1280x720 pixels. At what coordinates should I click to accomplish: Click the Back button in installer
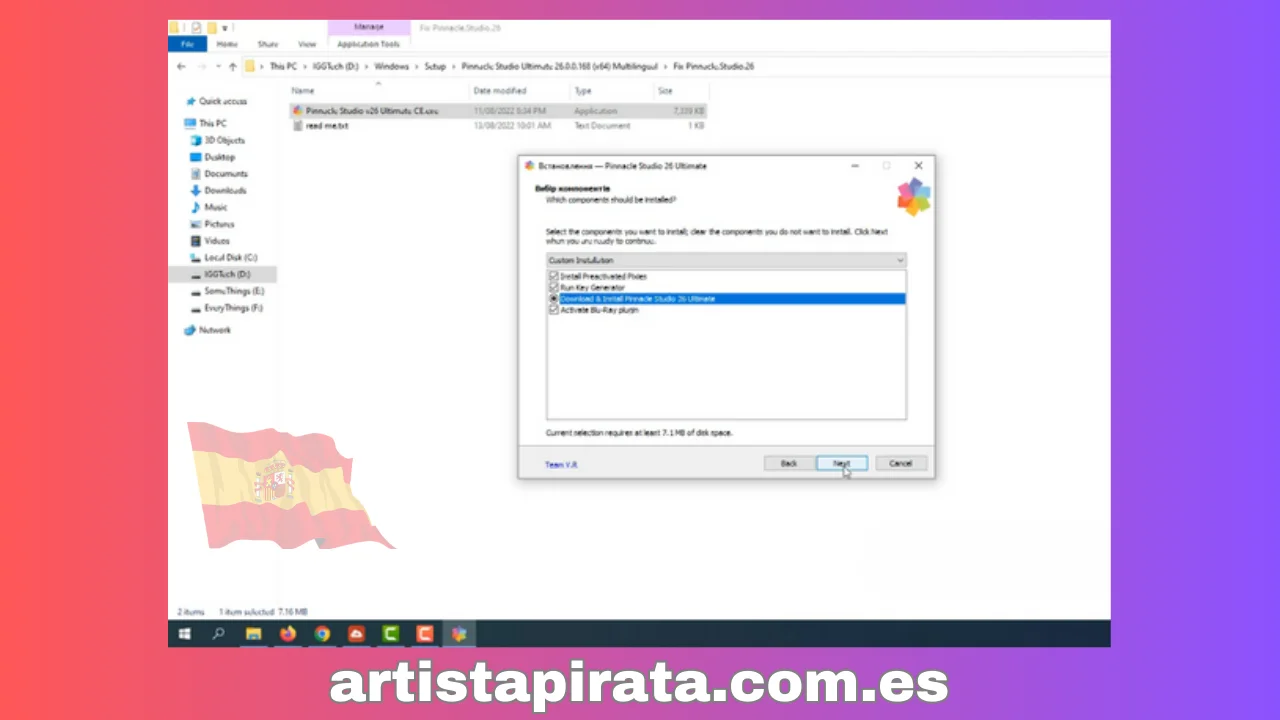[x=789, y=463]
